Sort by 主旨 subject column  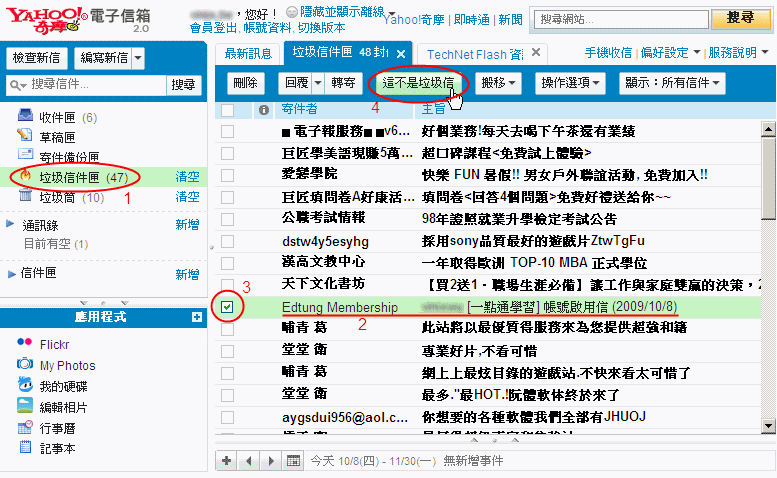tap(434, 109)
